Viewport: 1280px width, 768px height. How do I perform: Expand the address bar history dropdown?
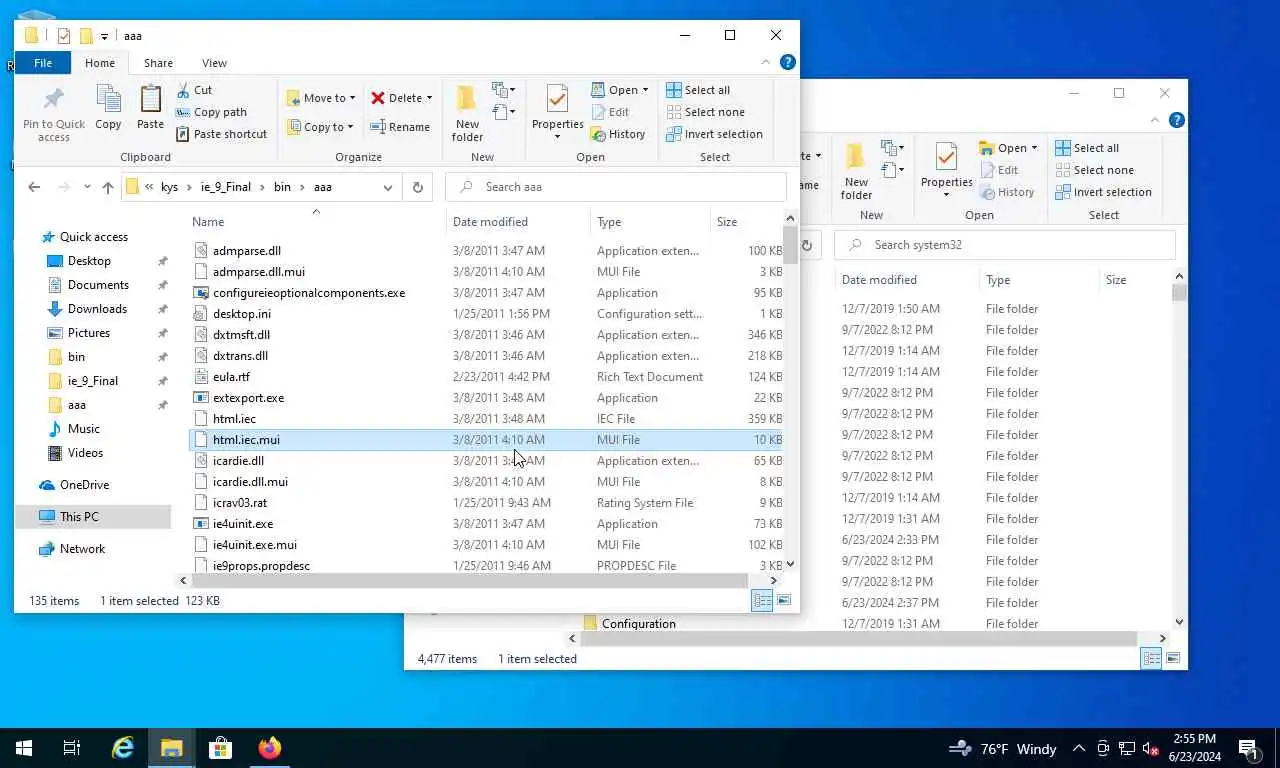click(x=388, y=187)
